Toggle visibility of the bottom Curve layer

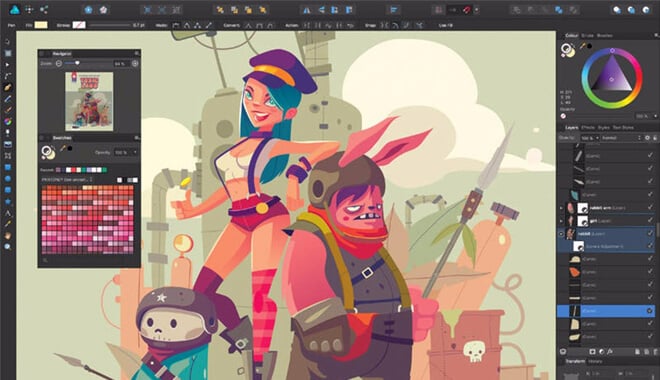650,337
